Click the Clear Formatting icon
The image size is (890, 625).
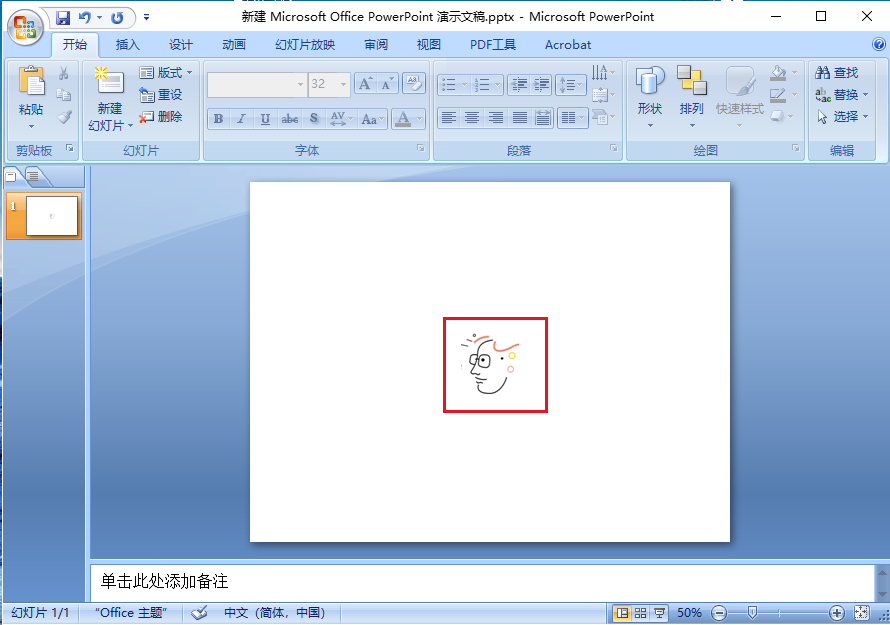click(414, 84)
